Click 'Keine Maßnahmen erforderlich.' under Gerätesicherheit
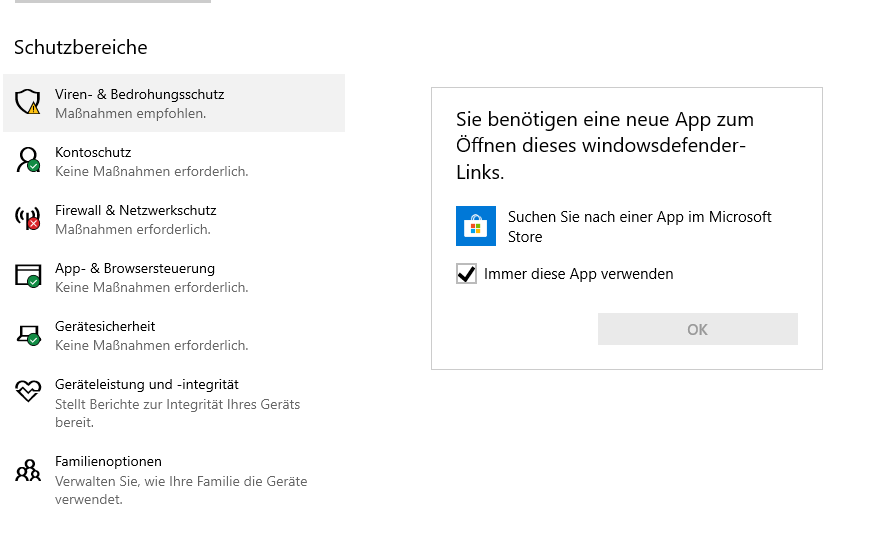Screen dimensions: 894x535 [152, 345]
